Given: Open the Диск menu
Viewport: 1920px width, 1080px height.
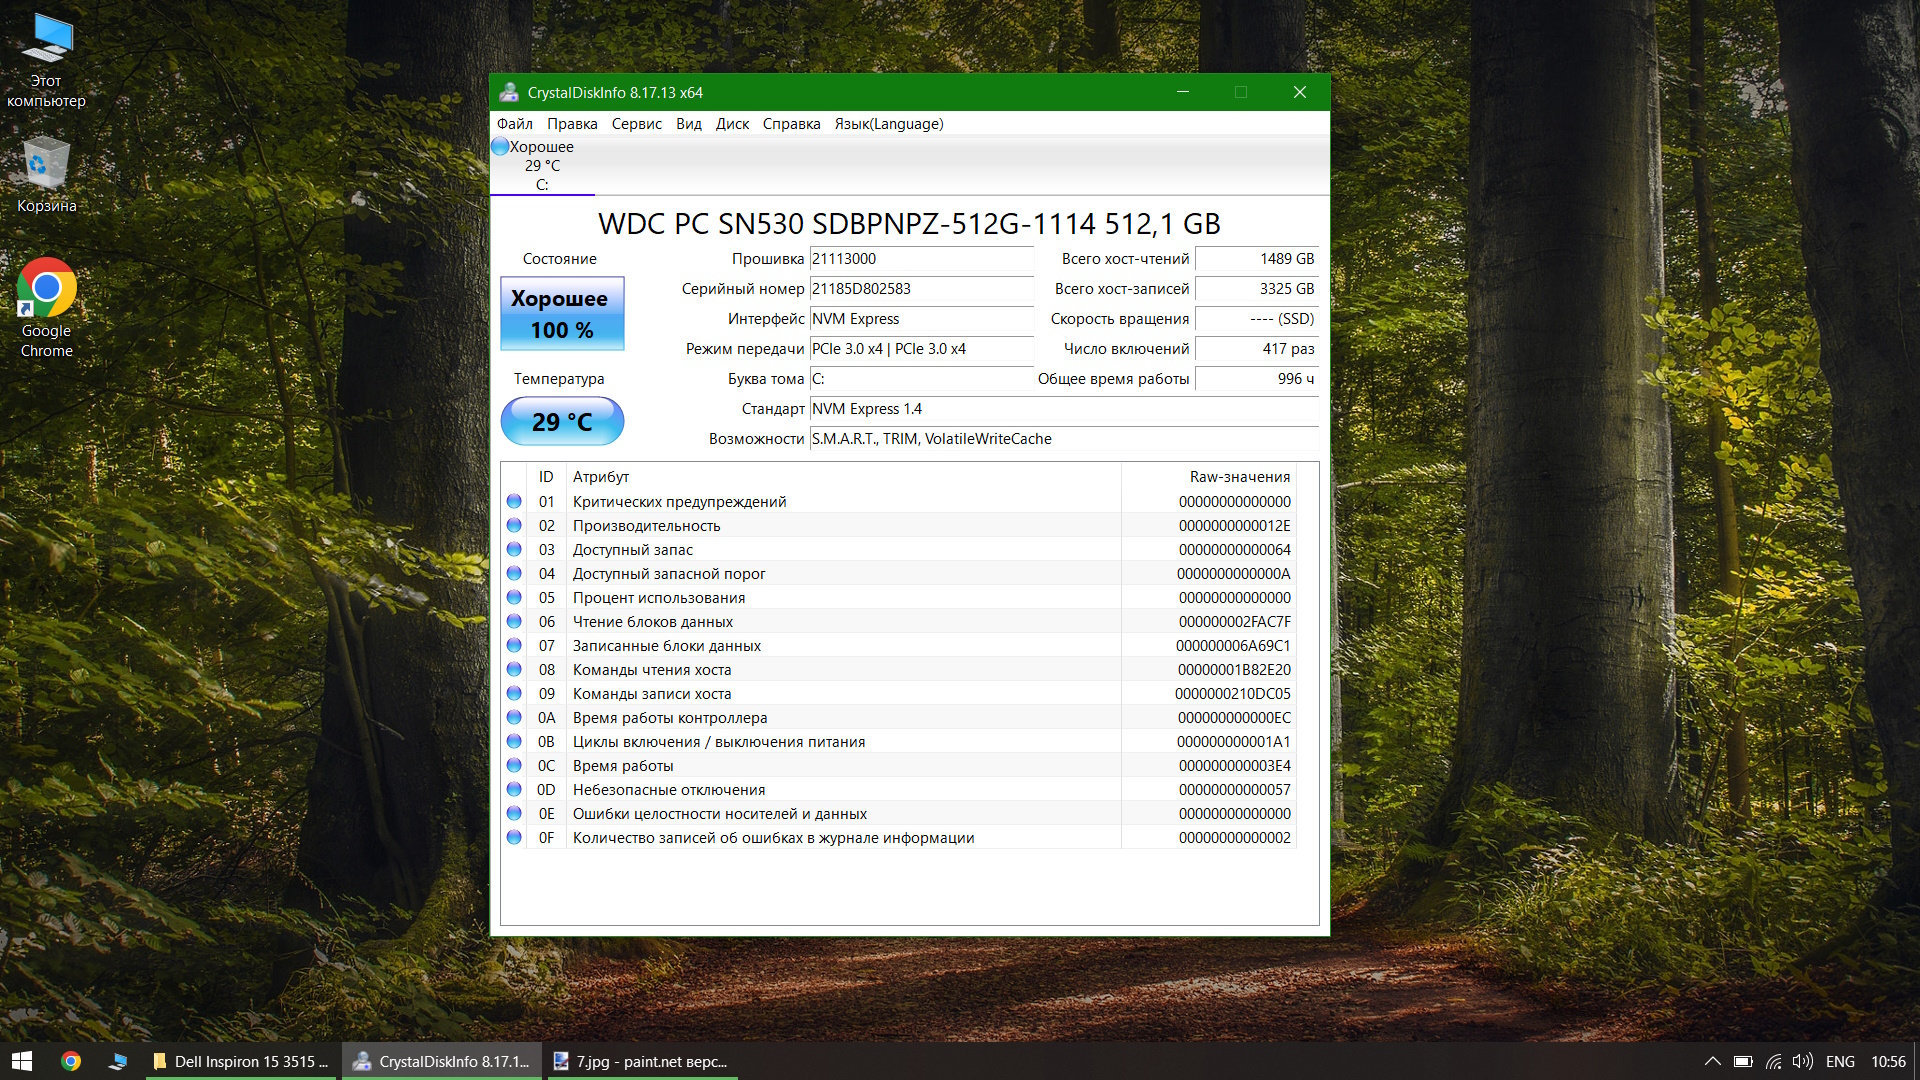Looking at the screenshot, I should pyautogui.click(x=732, y=124).
